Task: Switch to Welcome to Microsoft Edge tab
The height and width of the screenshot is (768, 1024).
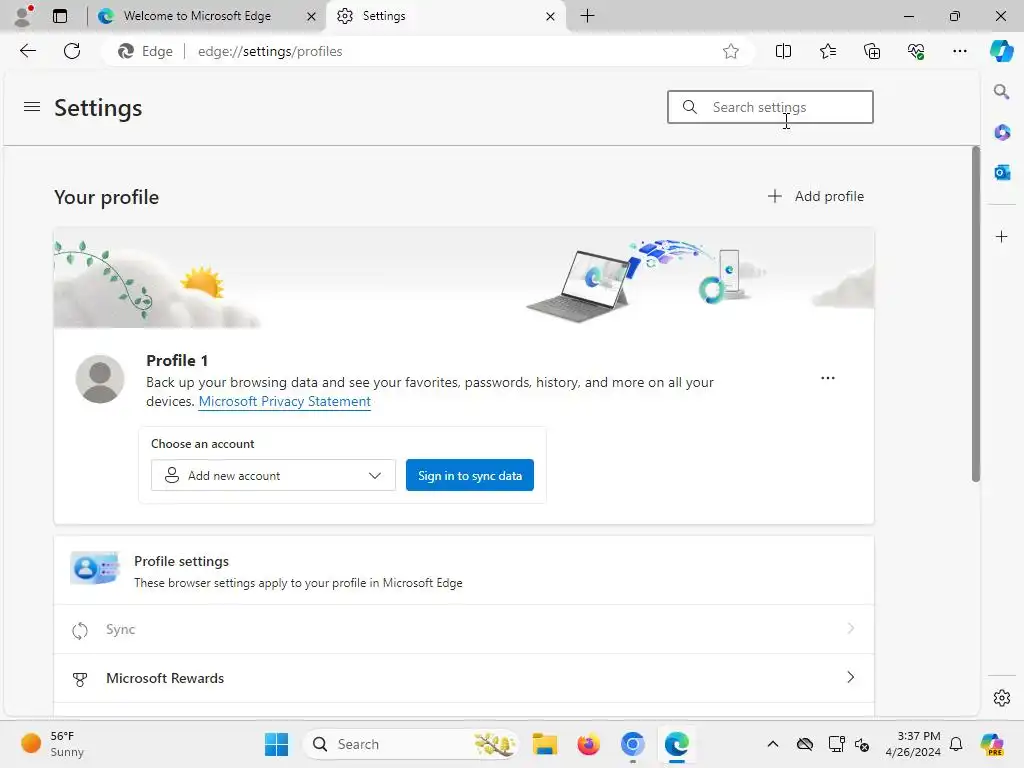Action: (197, 16)
